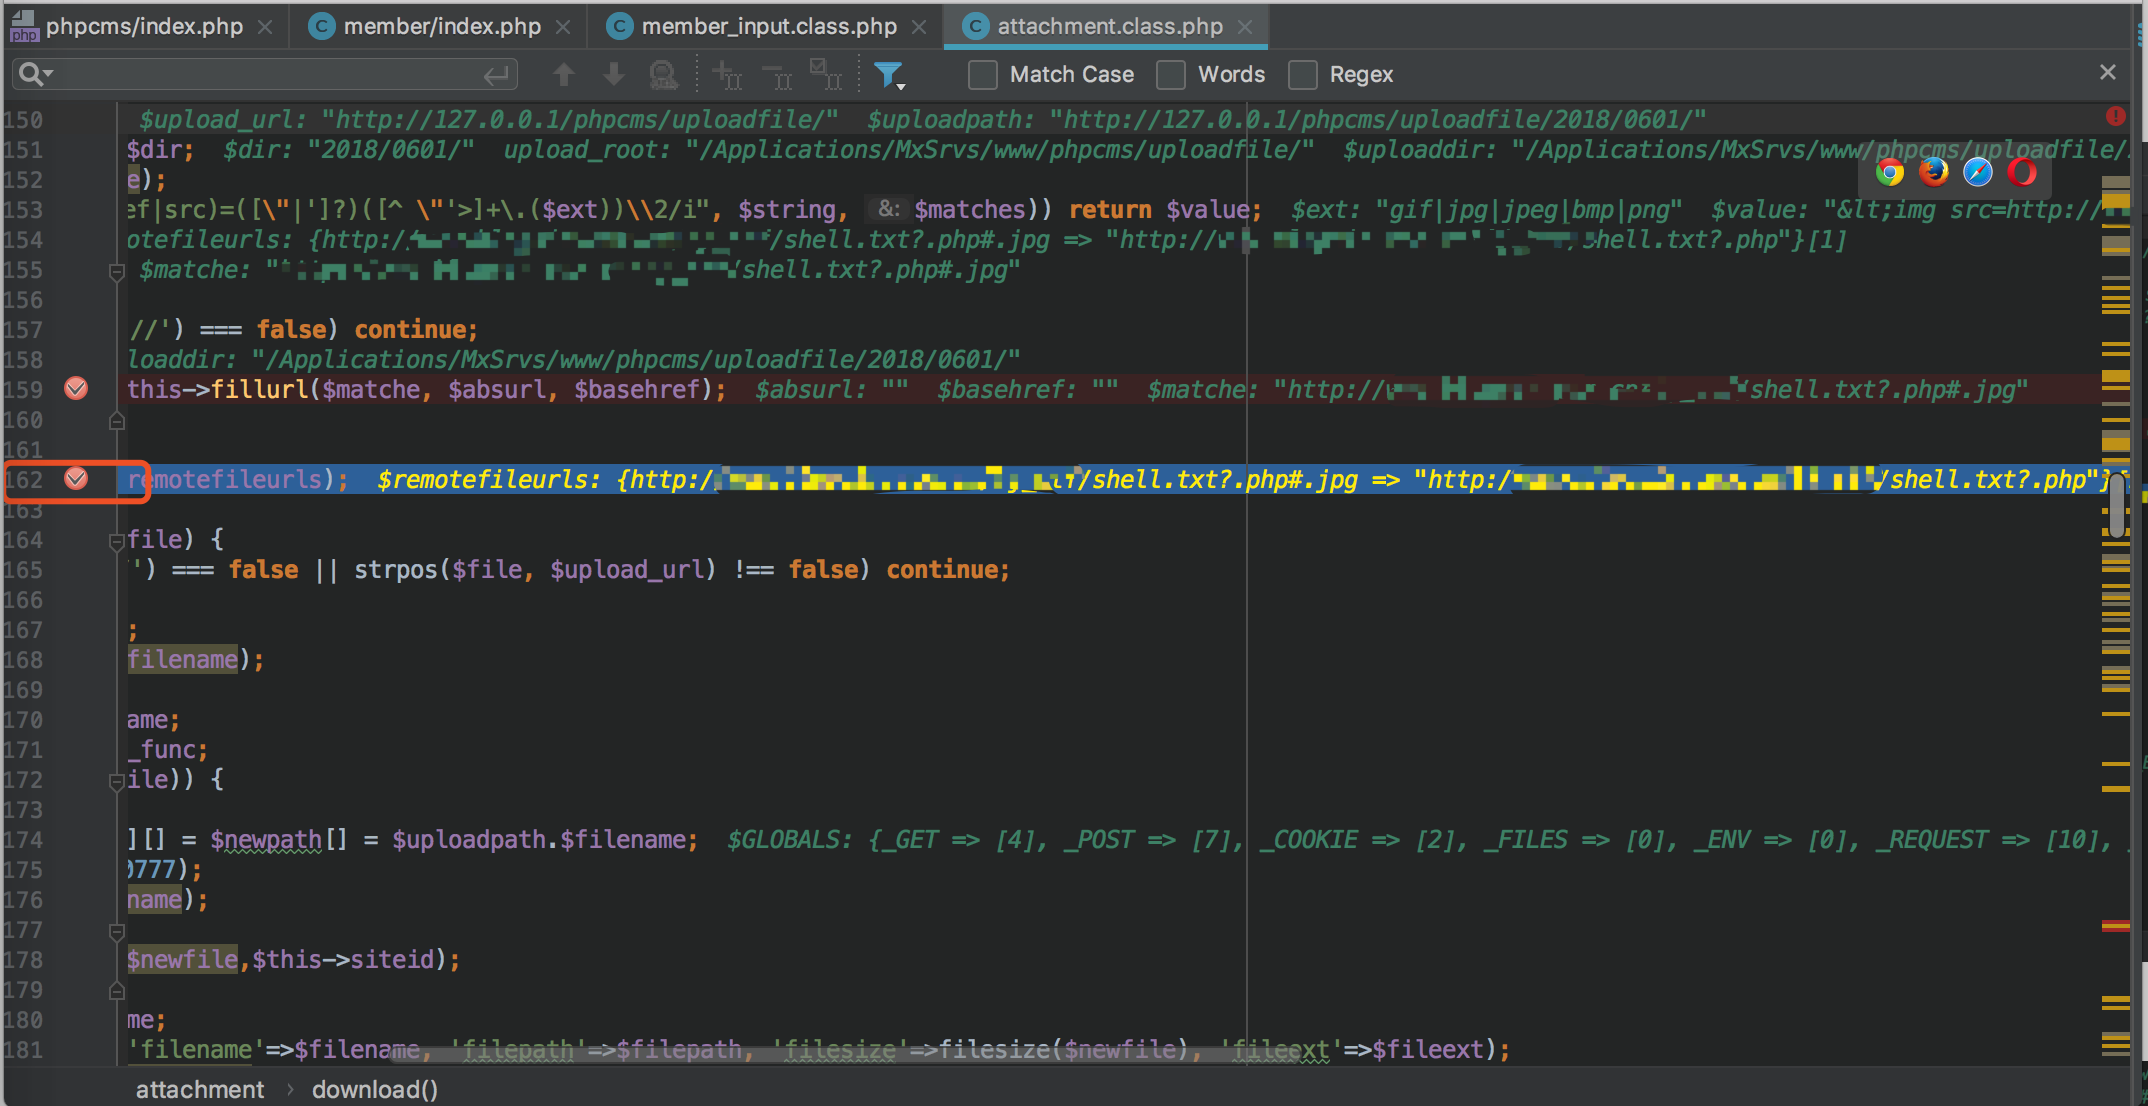Click the Find All occurrences icon
This screenshot has width=2148, height=1106.
point(663,74)
